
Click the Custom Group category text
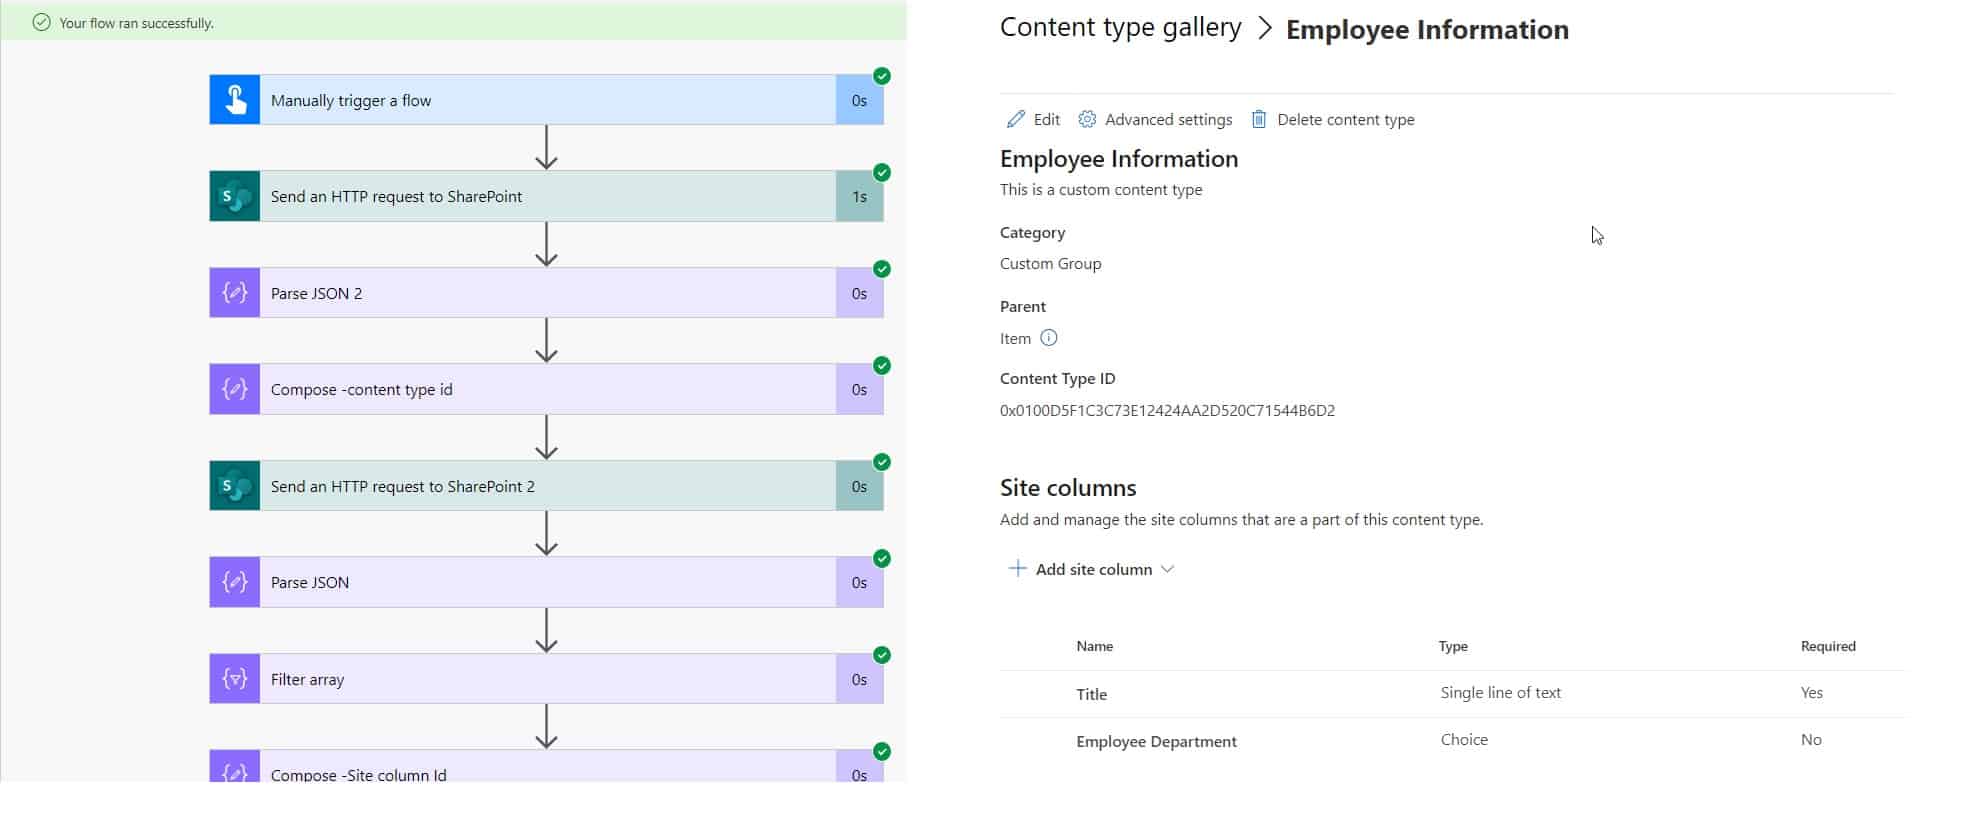pos(1050,263)
